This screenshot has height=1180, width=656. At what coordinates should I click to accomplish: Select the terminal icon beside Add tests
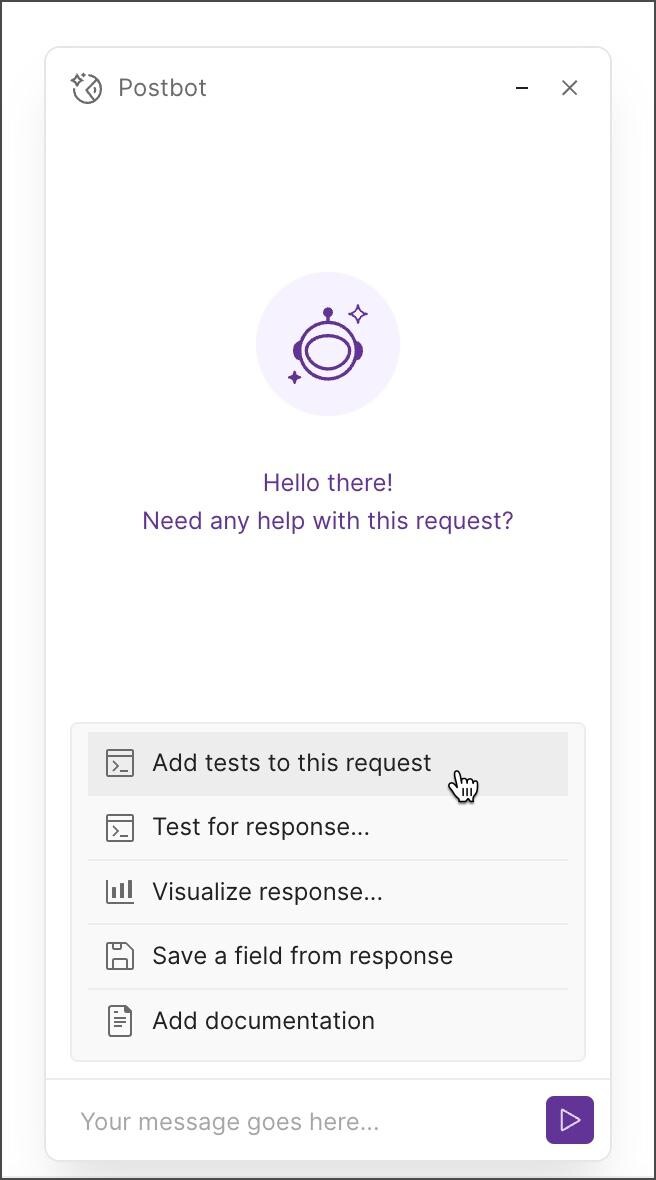point(120,763)
